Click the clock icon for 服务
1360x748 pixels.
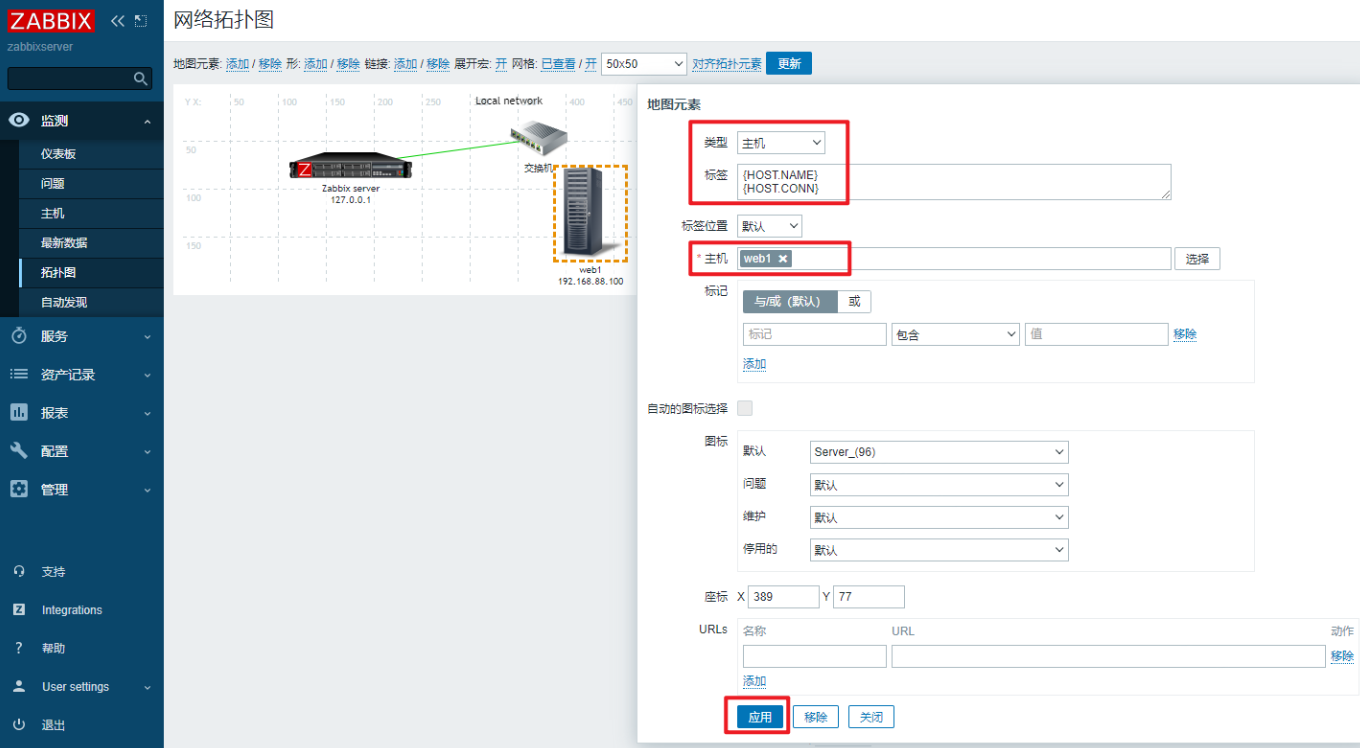[18, 336]
